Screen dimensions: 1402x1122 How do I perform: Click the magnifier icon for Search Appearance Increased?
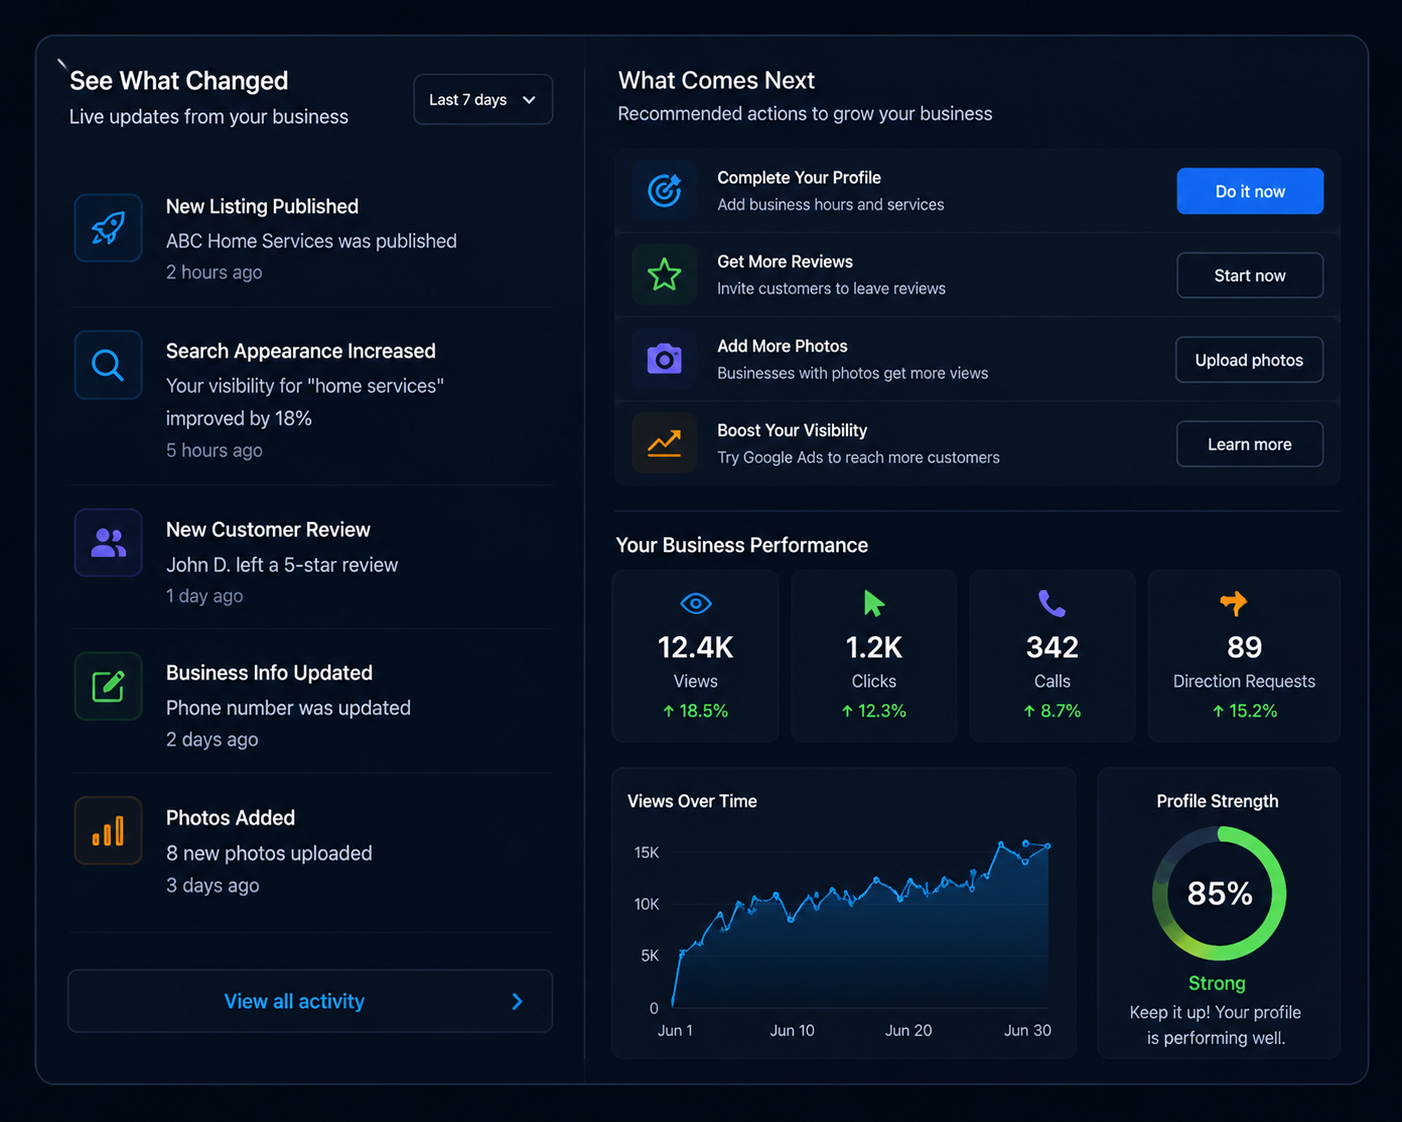108,365
